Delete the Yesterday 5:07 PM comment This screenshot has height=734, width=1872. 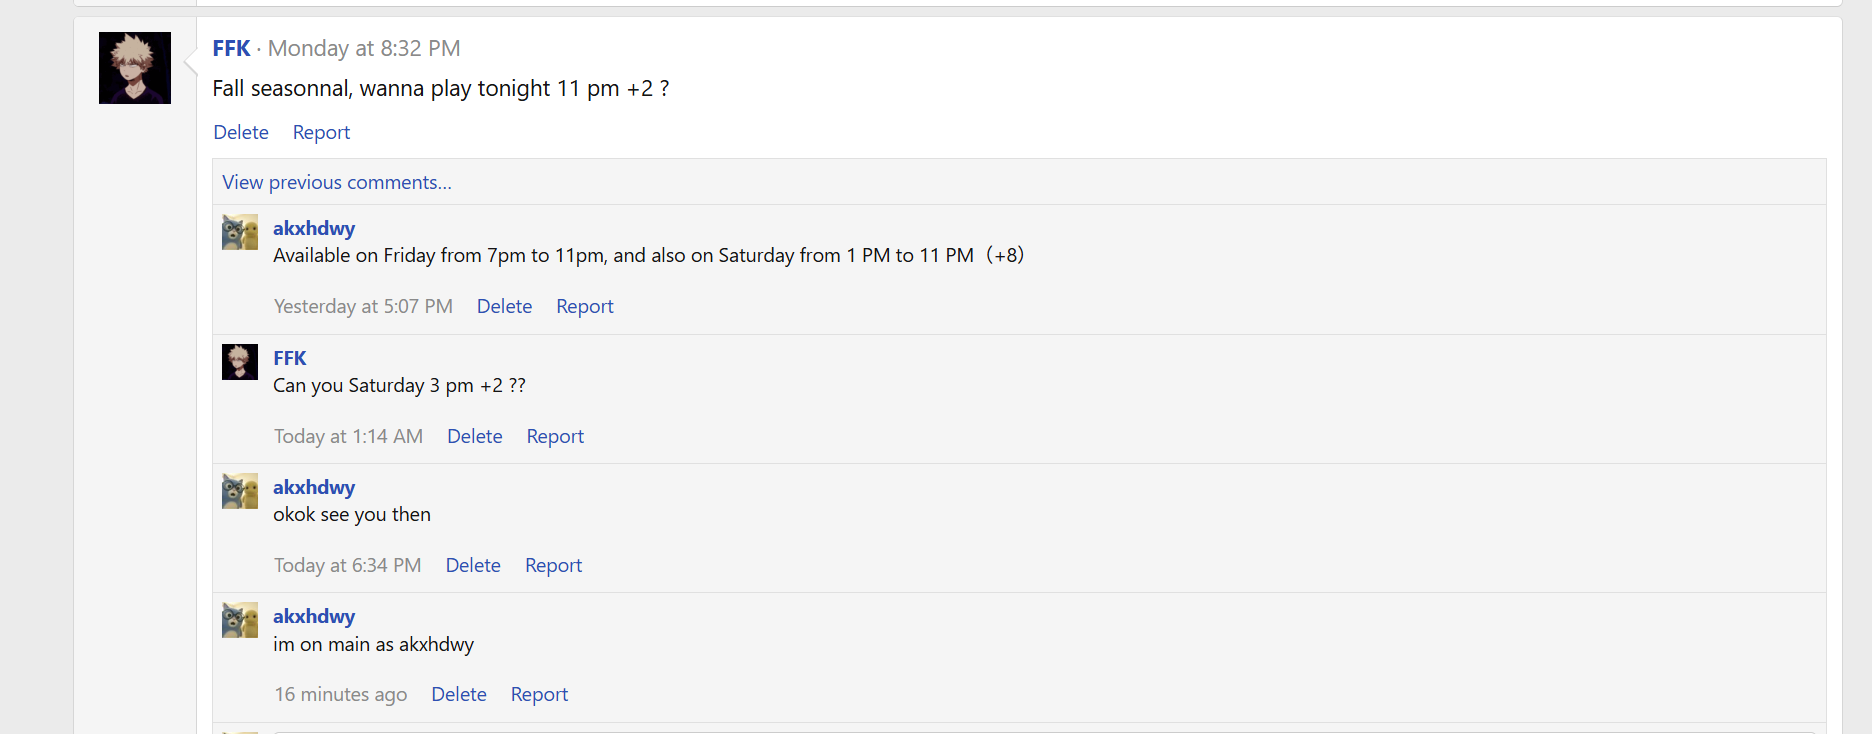[x=504, y=306]
